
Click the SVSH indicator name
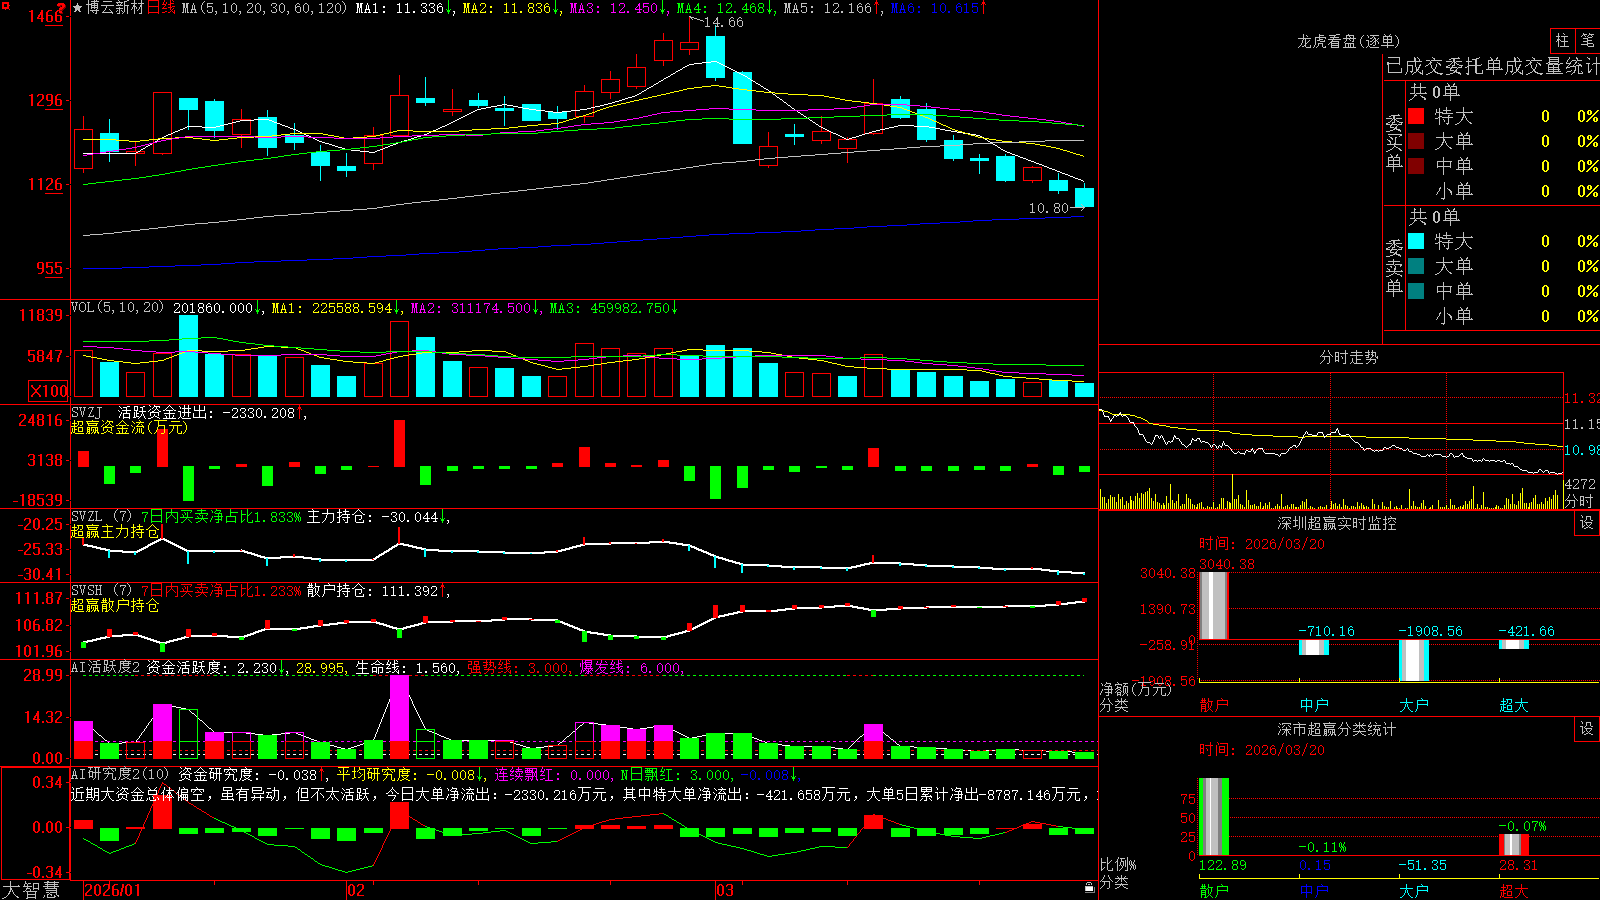pyautogui.click(x=87, y=591)
